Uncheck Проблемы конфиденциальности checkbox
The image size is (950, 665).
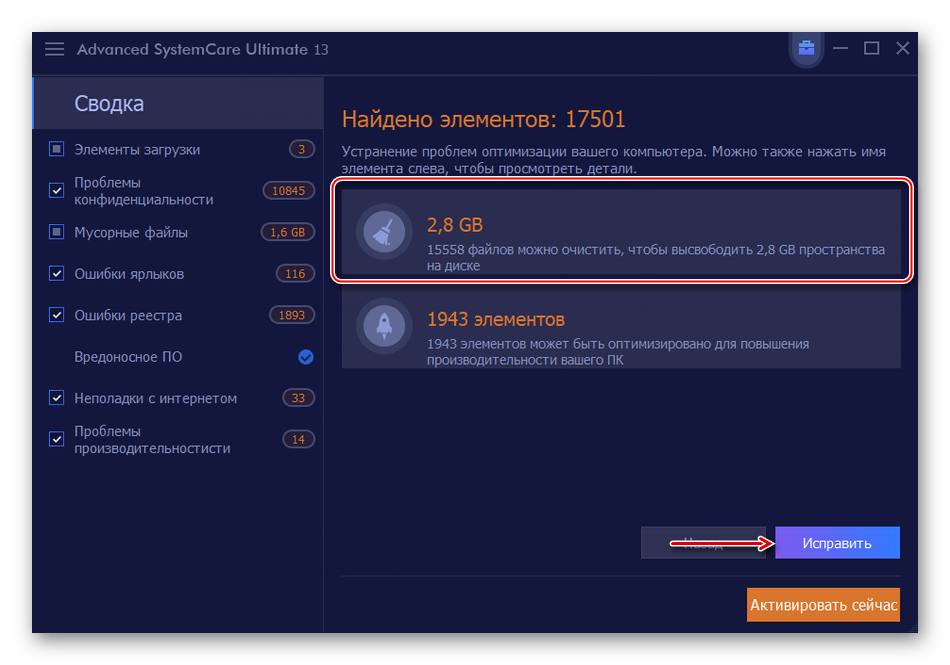pos(57,191)
